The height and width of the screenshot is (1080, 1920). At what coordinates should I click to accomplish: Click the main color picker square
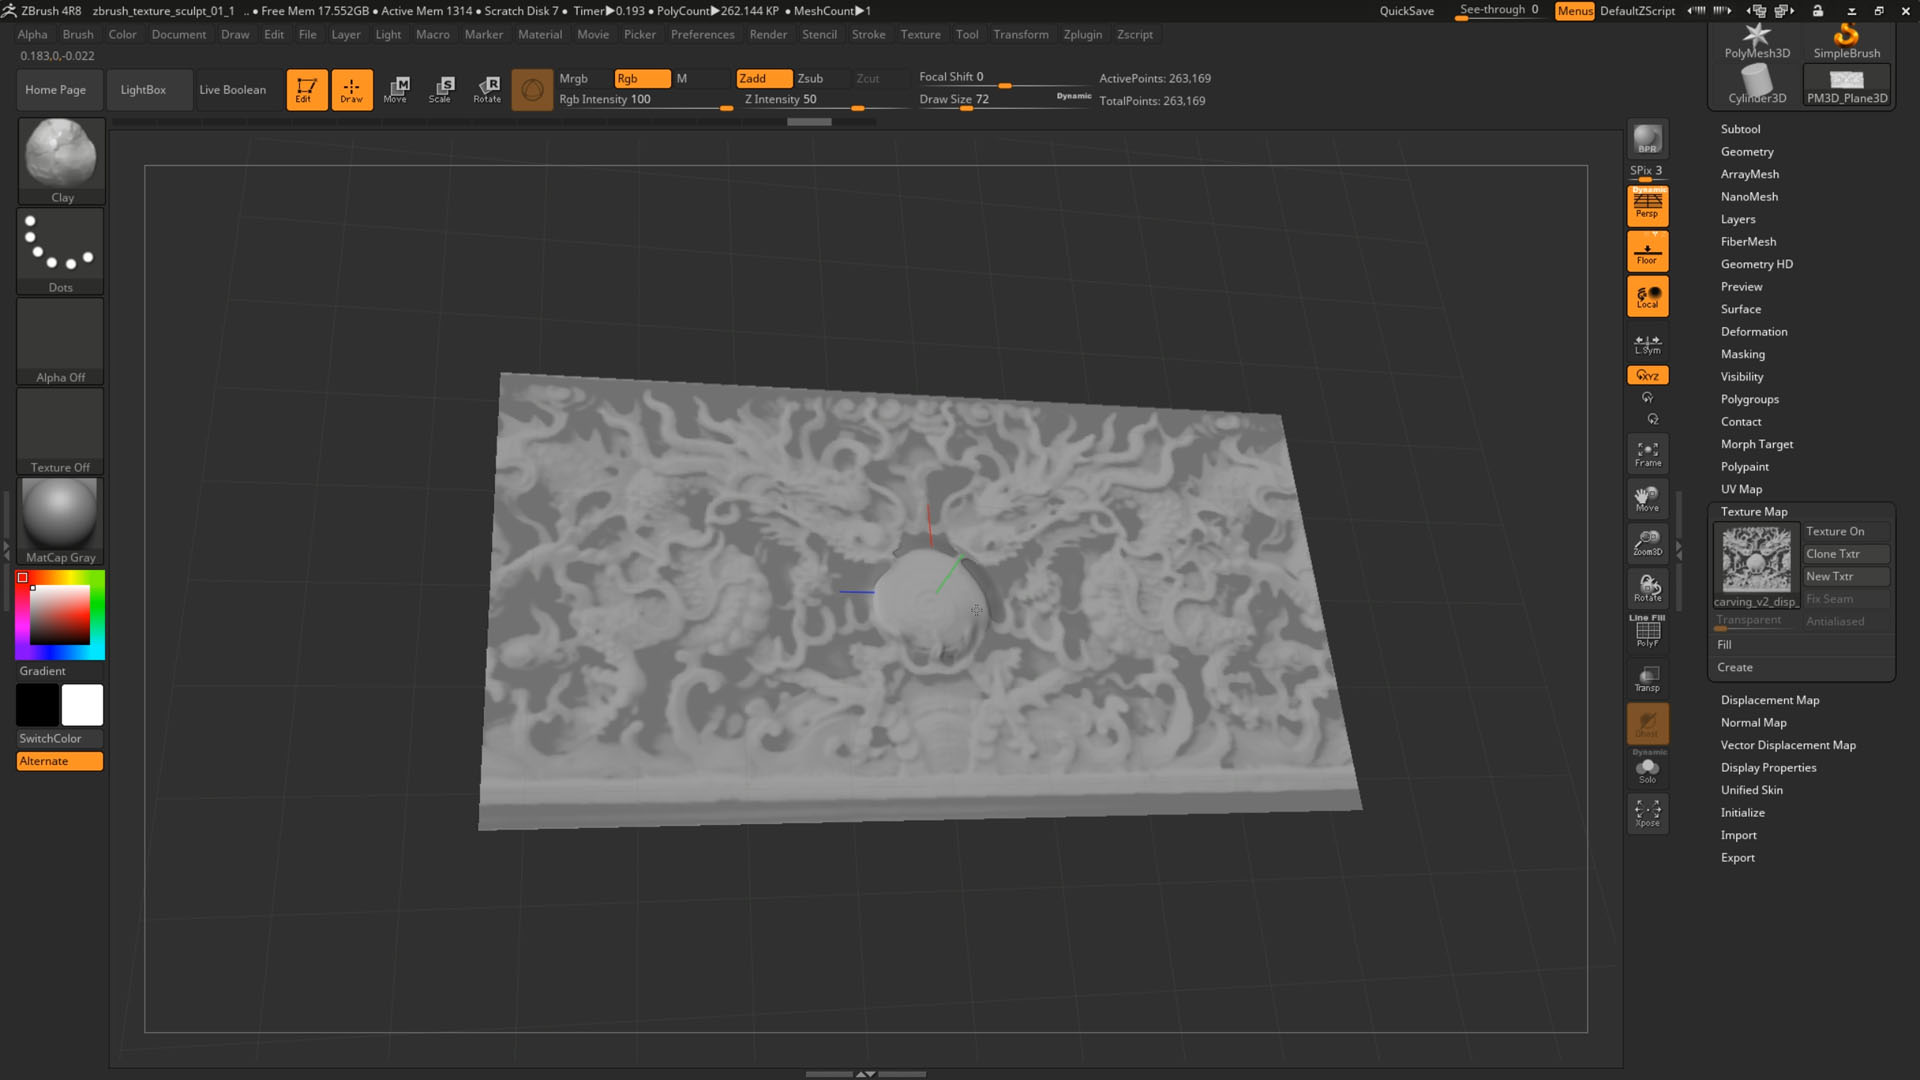point(60,615)
